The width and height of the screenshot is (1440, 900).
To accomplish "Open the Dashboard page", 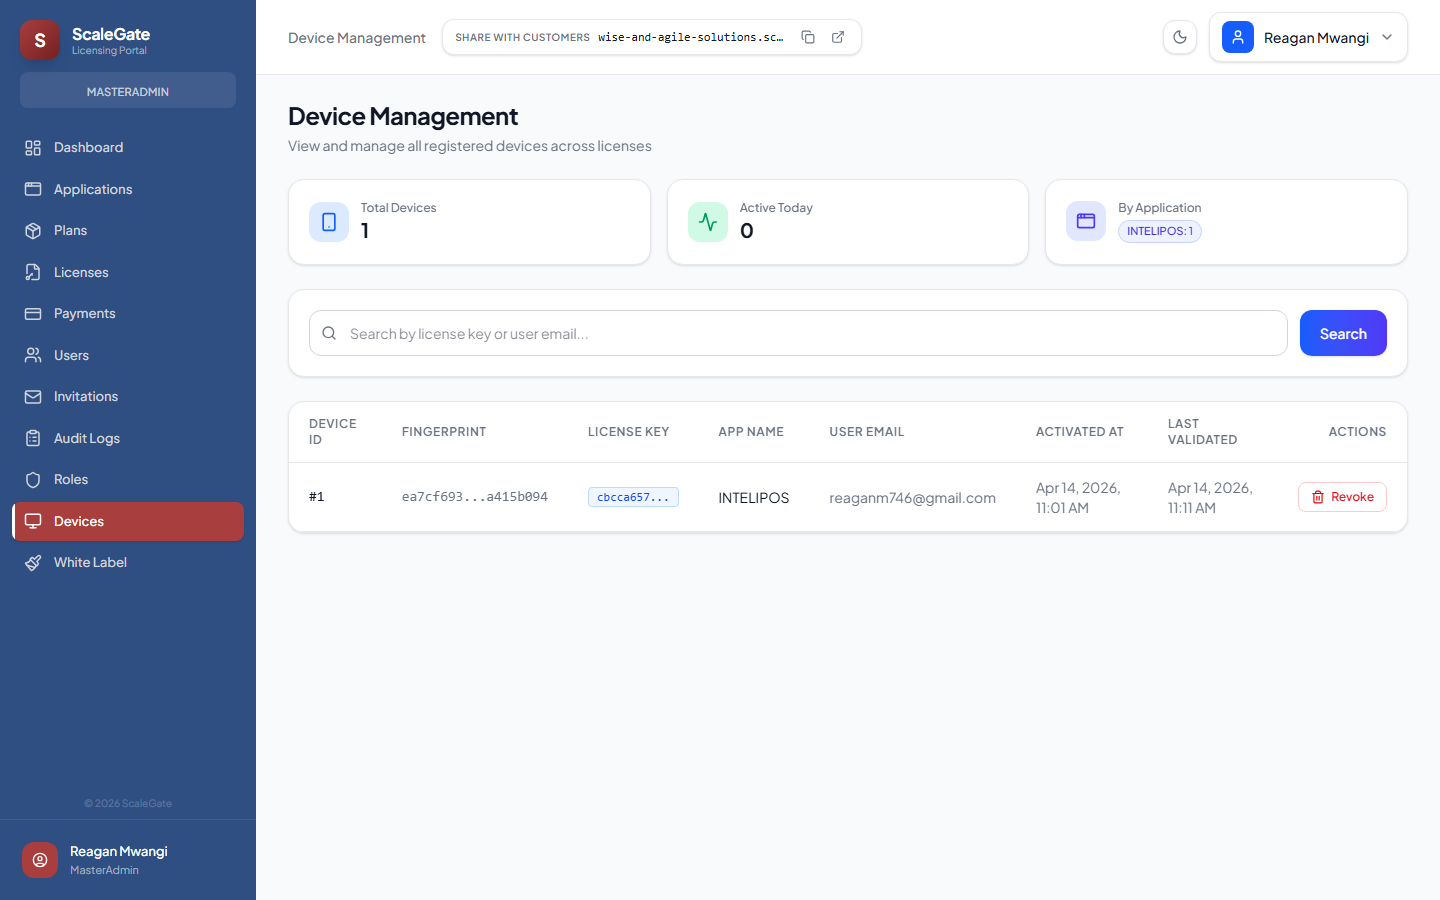I will 86,147.
